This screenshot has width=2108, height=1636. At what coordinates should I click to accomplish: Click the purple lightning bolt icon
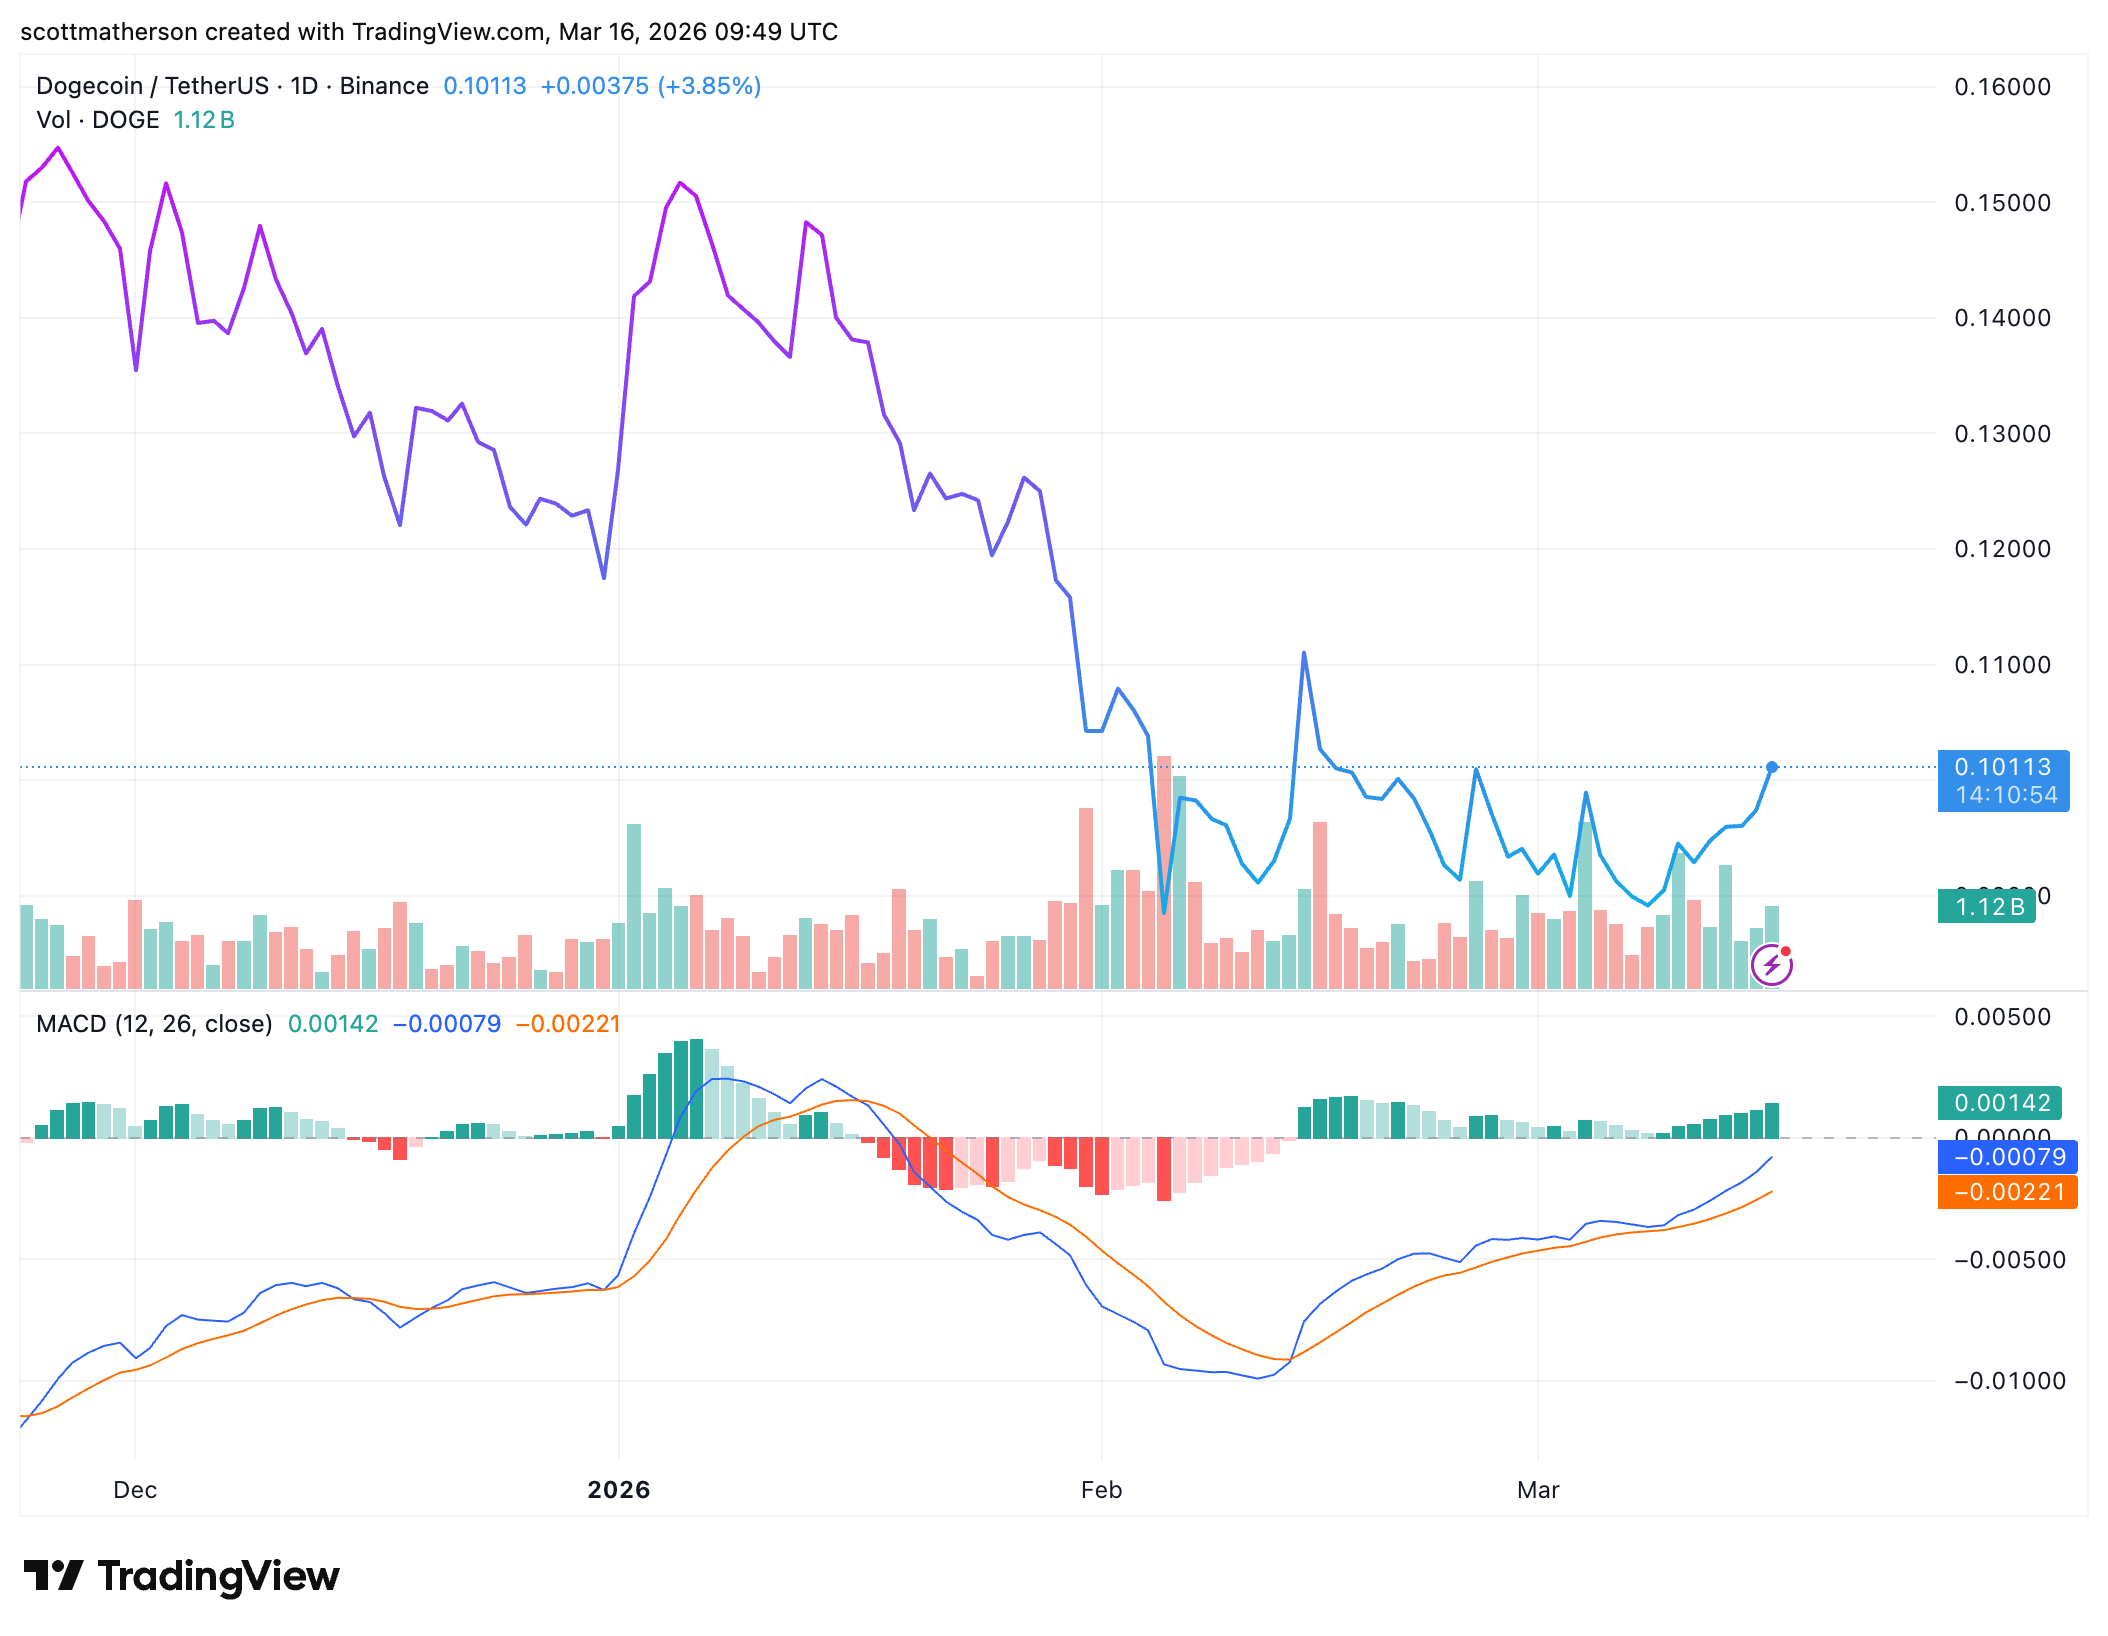1771,965
